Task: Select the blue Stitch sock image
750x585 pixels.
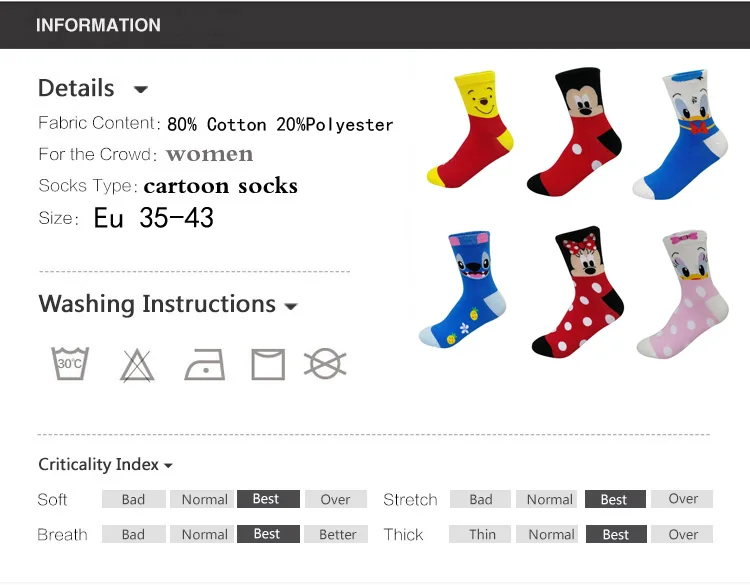Action: click(463, 289)
